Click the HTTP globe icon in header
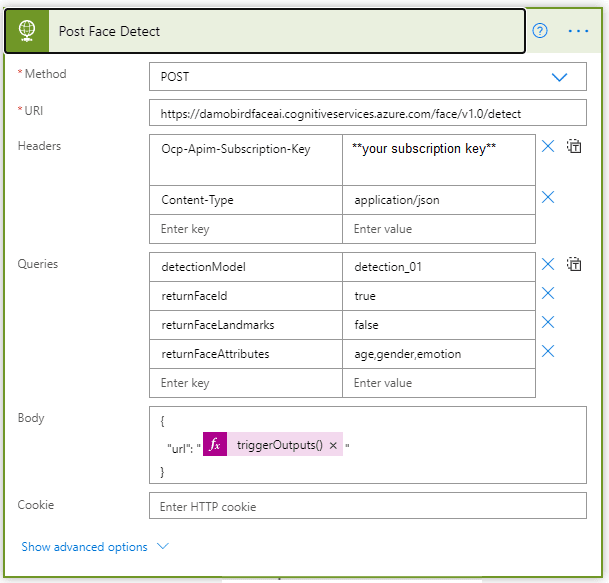Image resolution: width=609 pixels, height=583 pixels. (x=28, y=31)
